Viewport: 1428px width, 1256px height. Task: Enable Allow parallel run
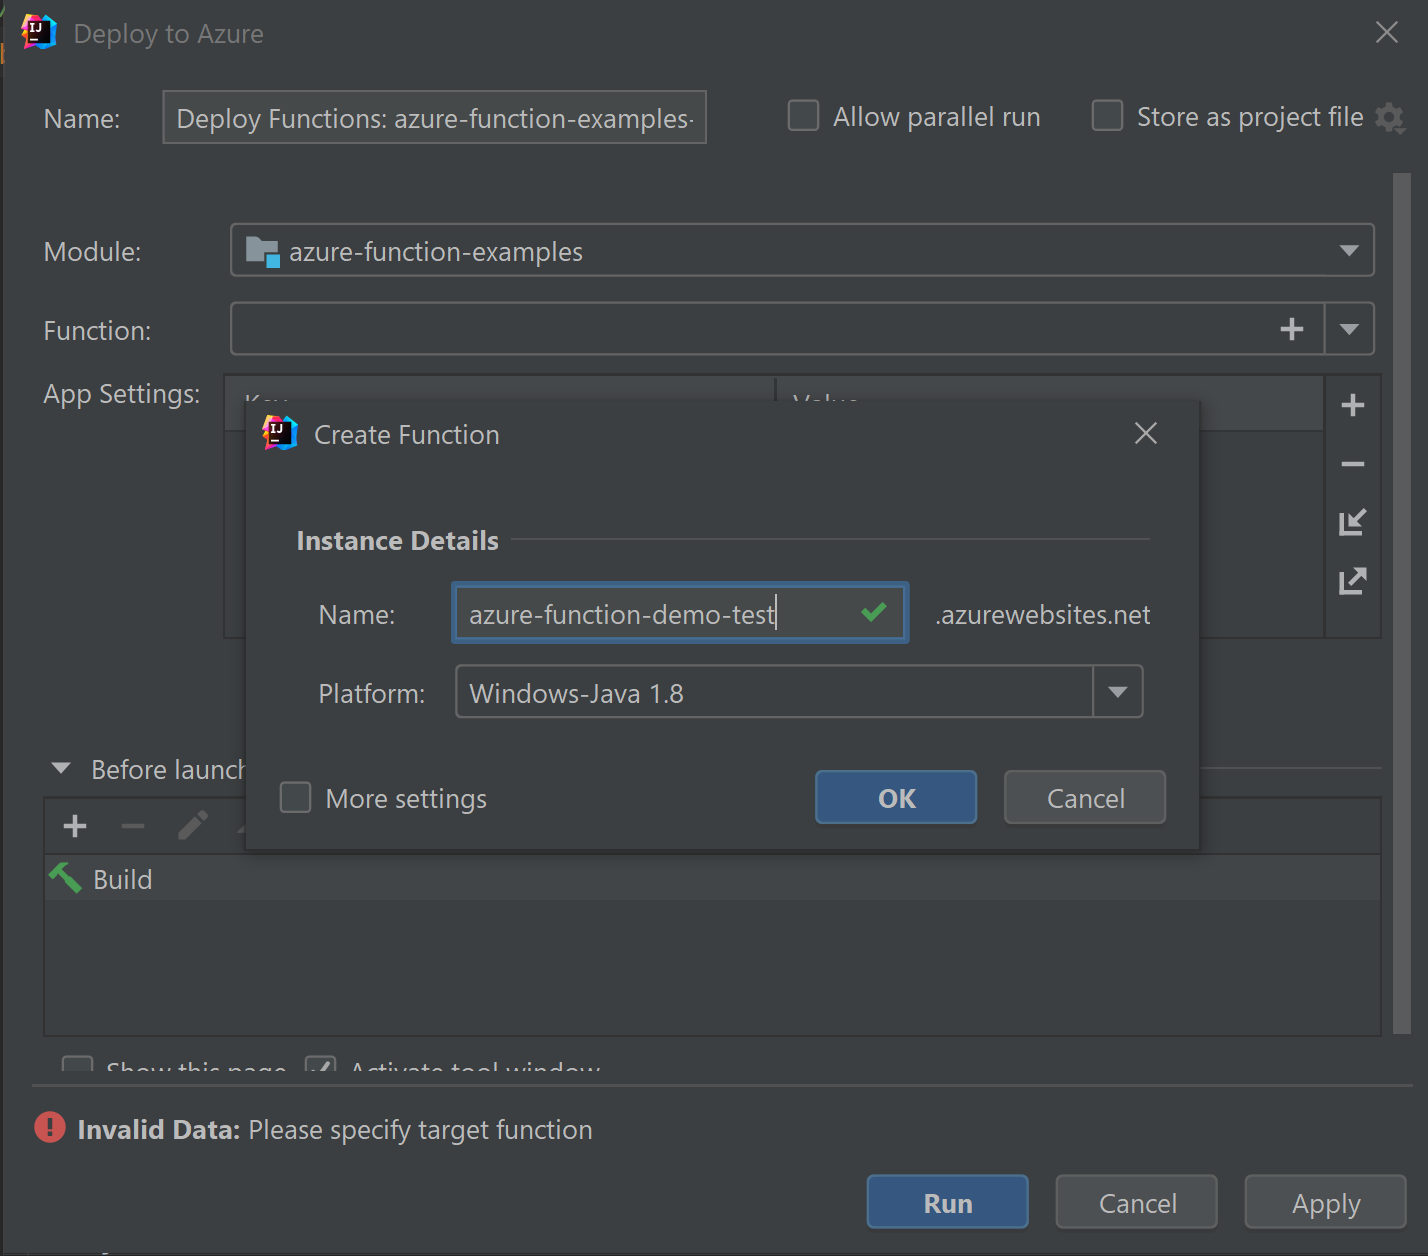tap(803, 116)
